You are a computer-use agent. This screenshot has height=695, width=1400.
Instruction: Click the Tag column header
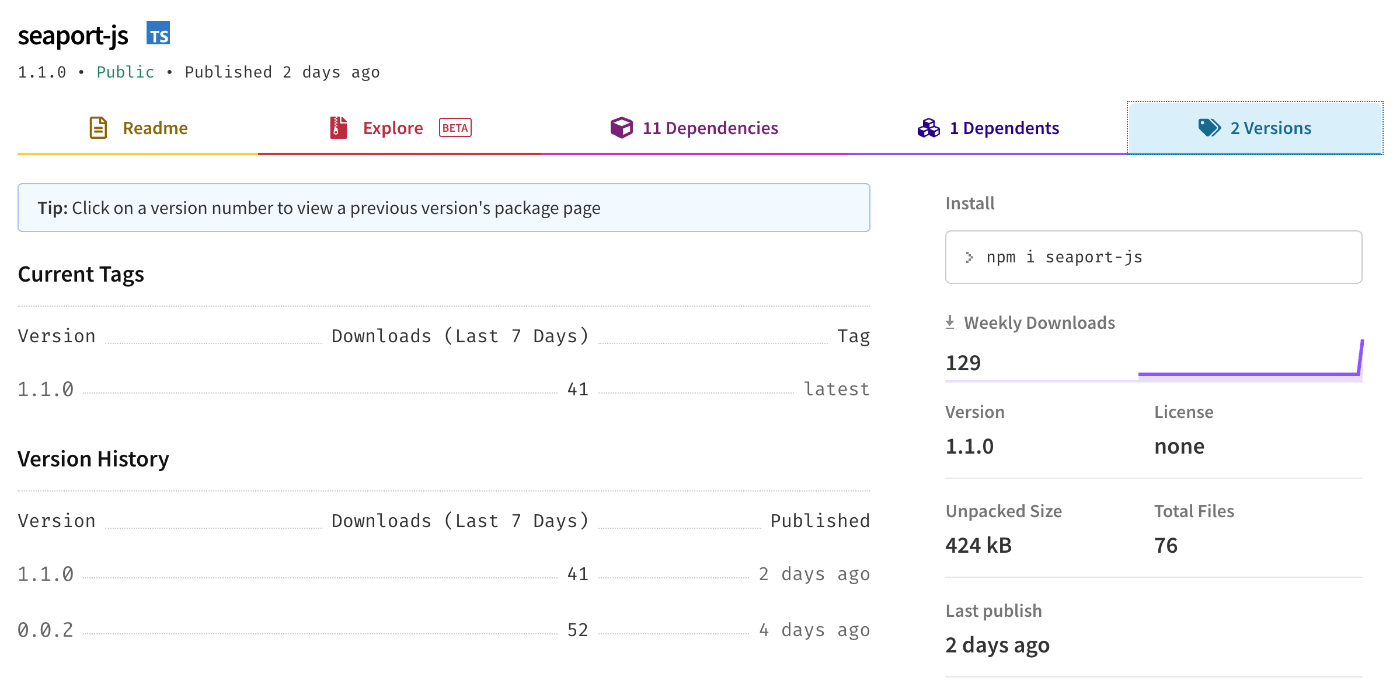[x=854, y=336]
